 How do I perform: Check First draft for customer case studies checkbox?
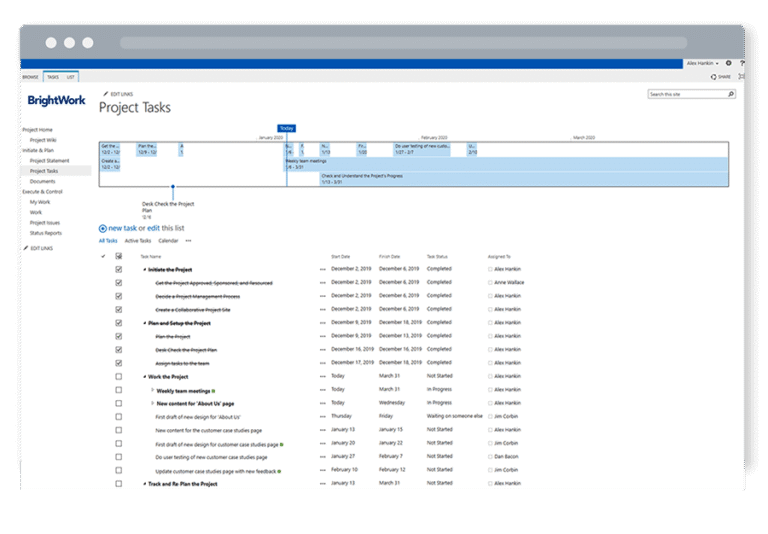(119, 443)
